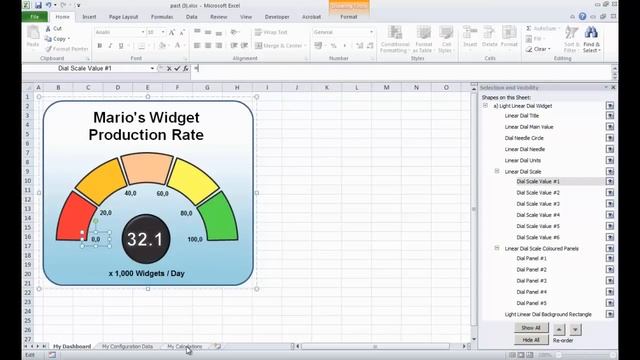Screen dimensions: 640x360
Task: Collapse the Linear Dial Scale group
Action: 497,171
